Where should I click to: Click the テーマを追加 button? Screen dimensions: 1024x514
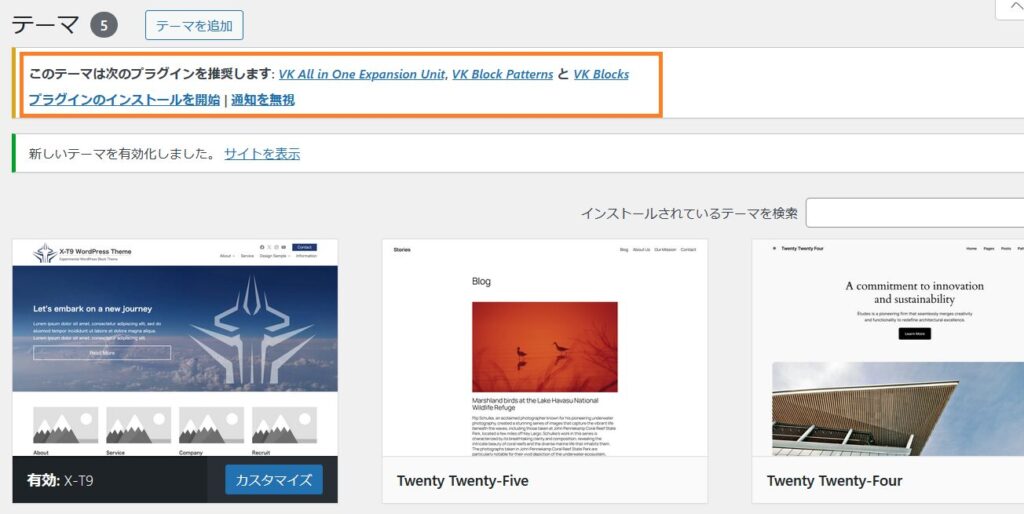pyautogui.click(x=194, y=25)
